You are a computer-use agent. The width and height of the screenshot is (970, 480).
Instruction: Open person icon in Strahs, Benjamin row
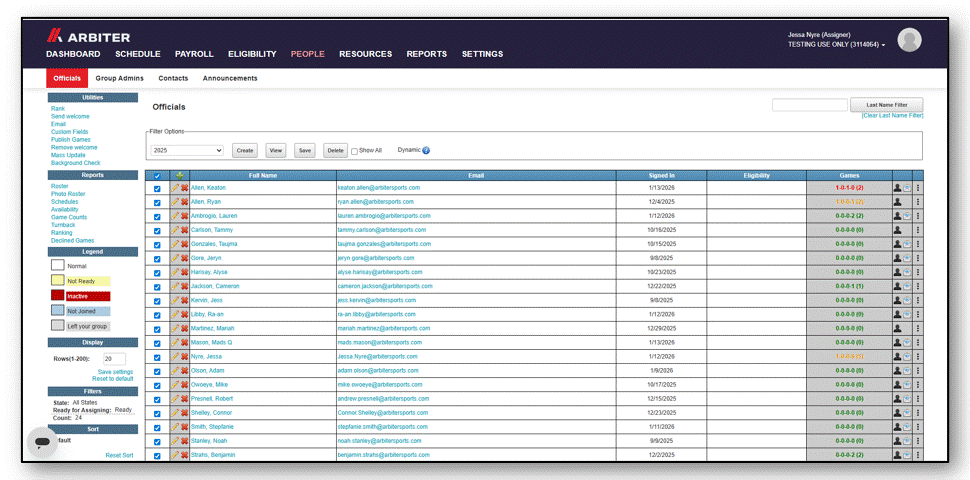(x=897, y=455)
